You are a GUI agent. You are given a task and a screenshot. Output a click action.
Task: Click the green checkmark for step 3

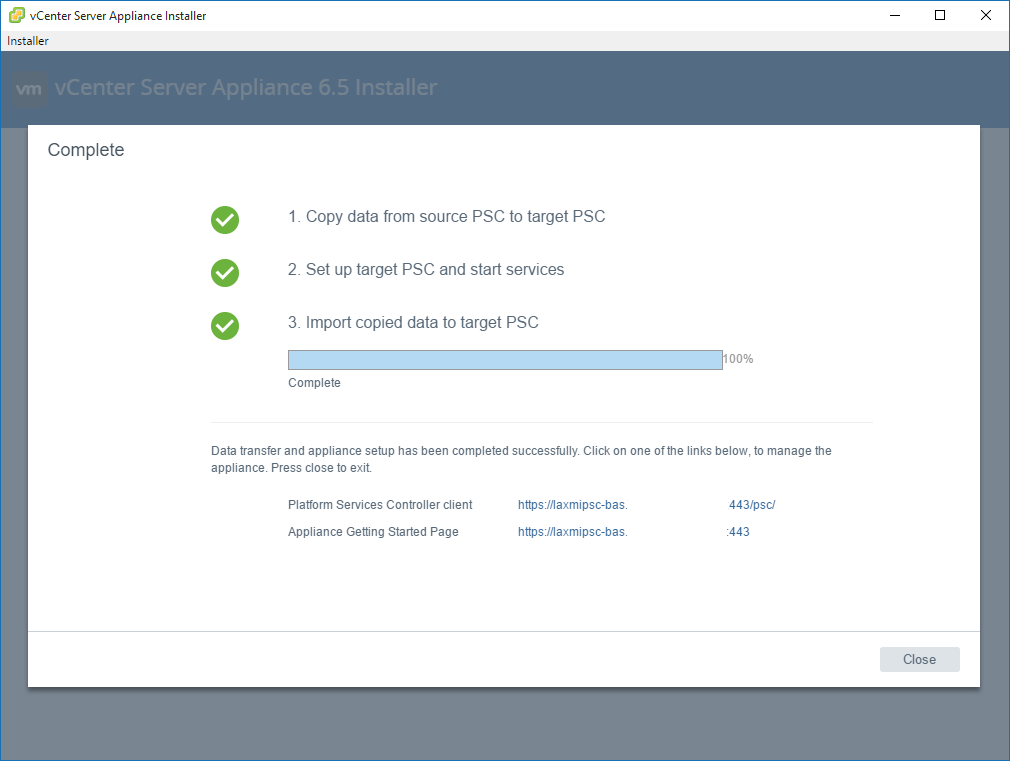(225, 326)
